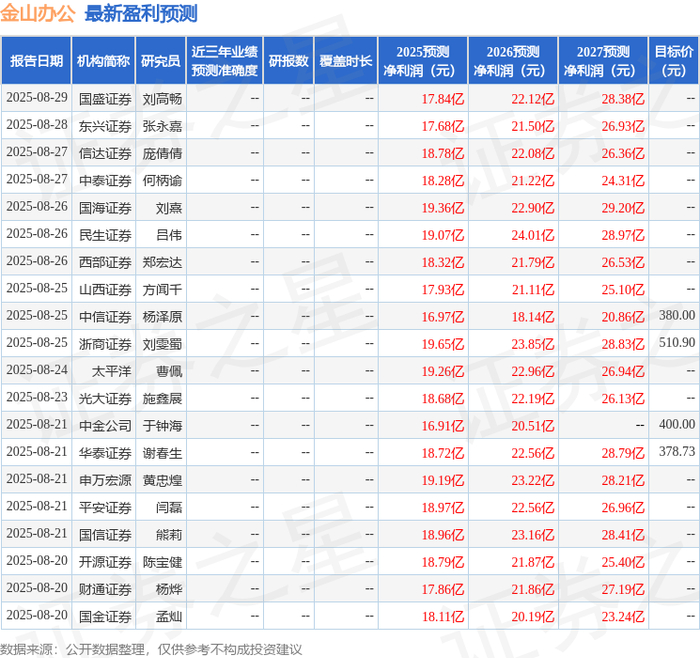
Task: Click the 目标价 column header
Action: [x=674, y=61]
